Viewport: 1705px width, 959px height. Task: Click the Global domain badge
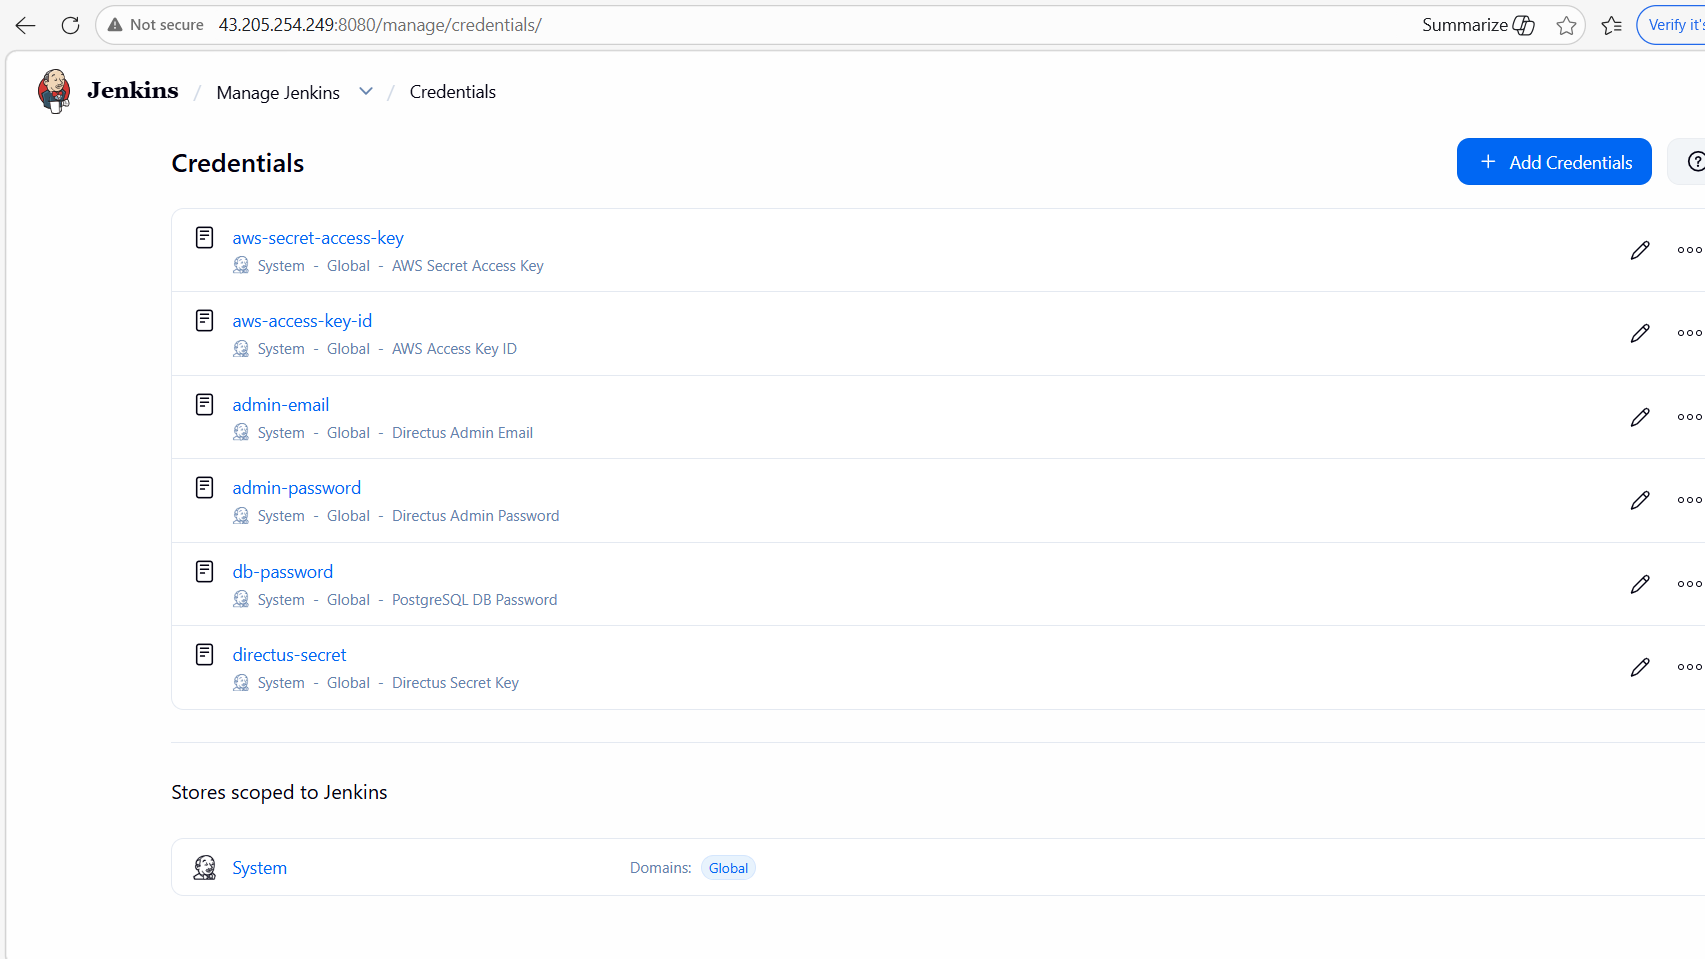coord(728,868)
